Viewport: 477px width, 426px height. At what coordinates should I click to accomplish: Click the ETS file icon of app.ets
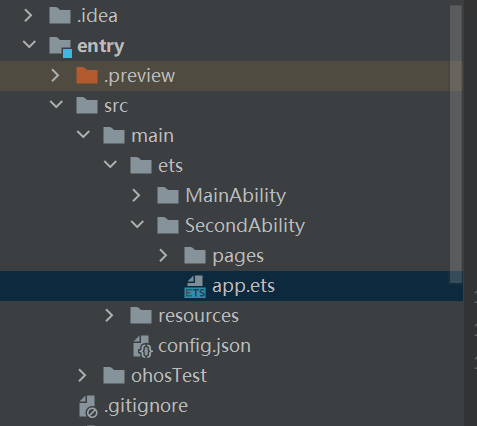click(x=195, y=286)
